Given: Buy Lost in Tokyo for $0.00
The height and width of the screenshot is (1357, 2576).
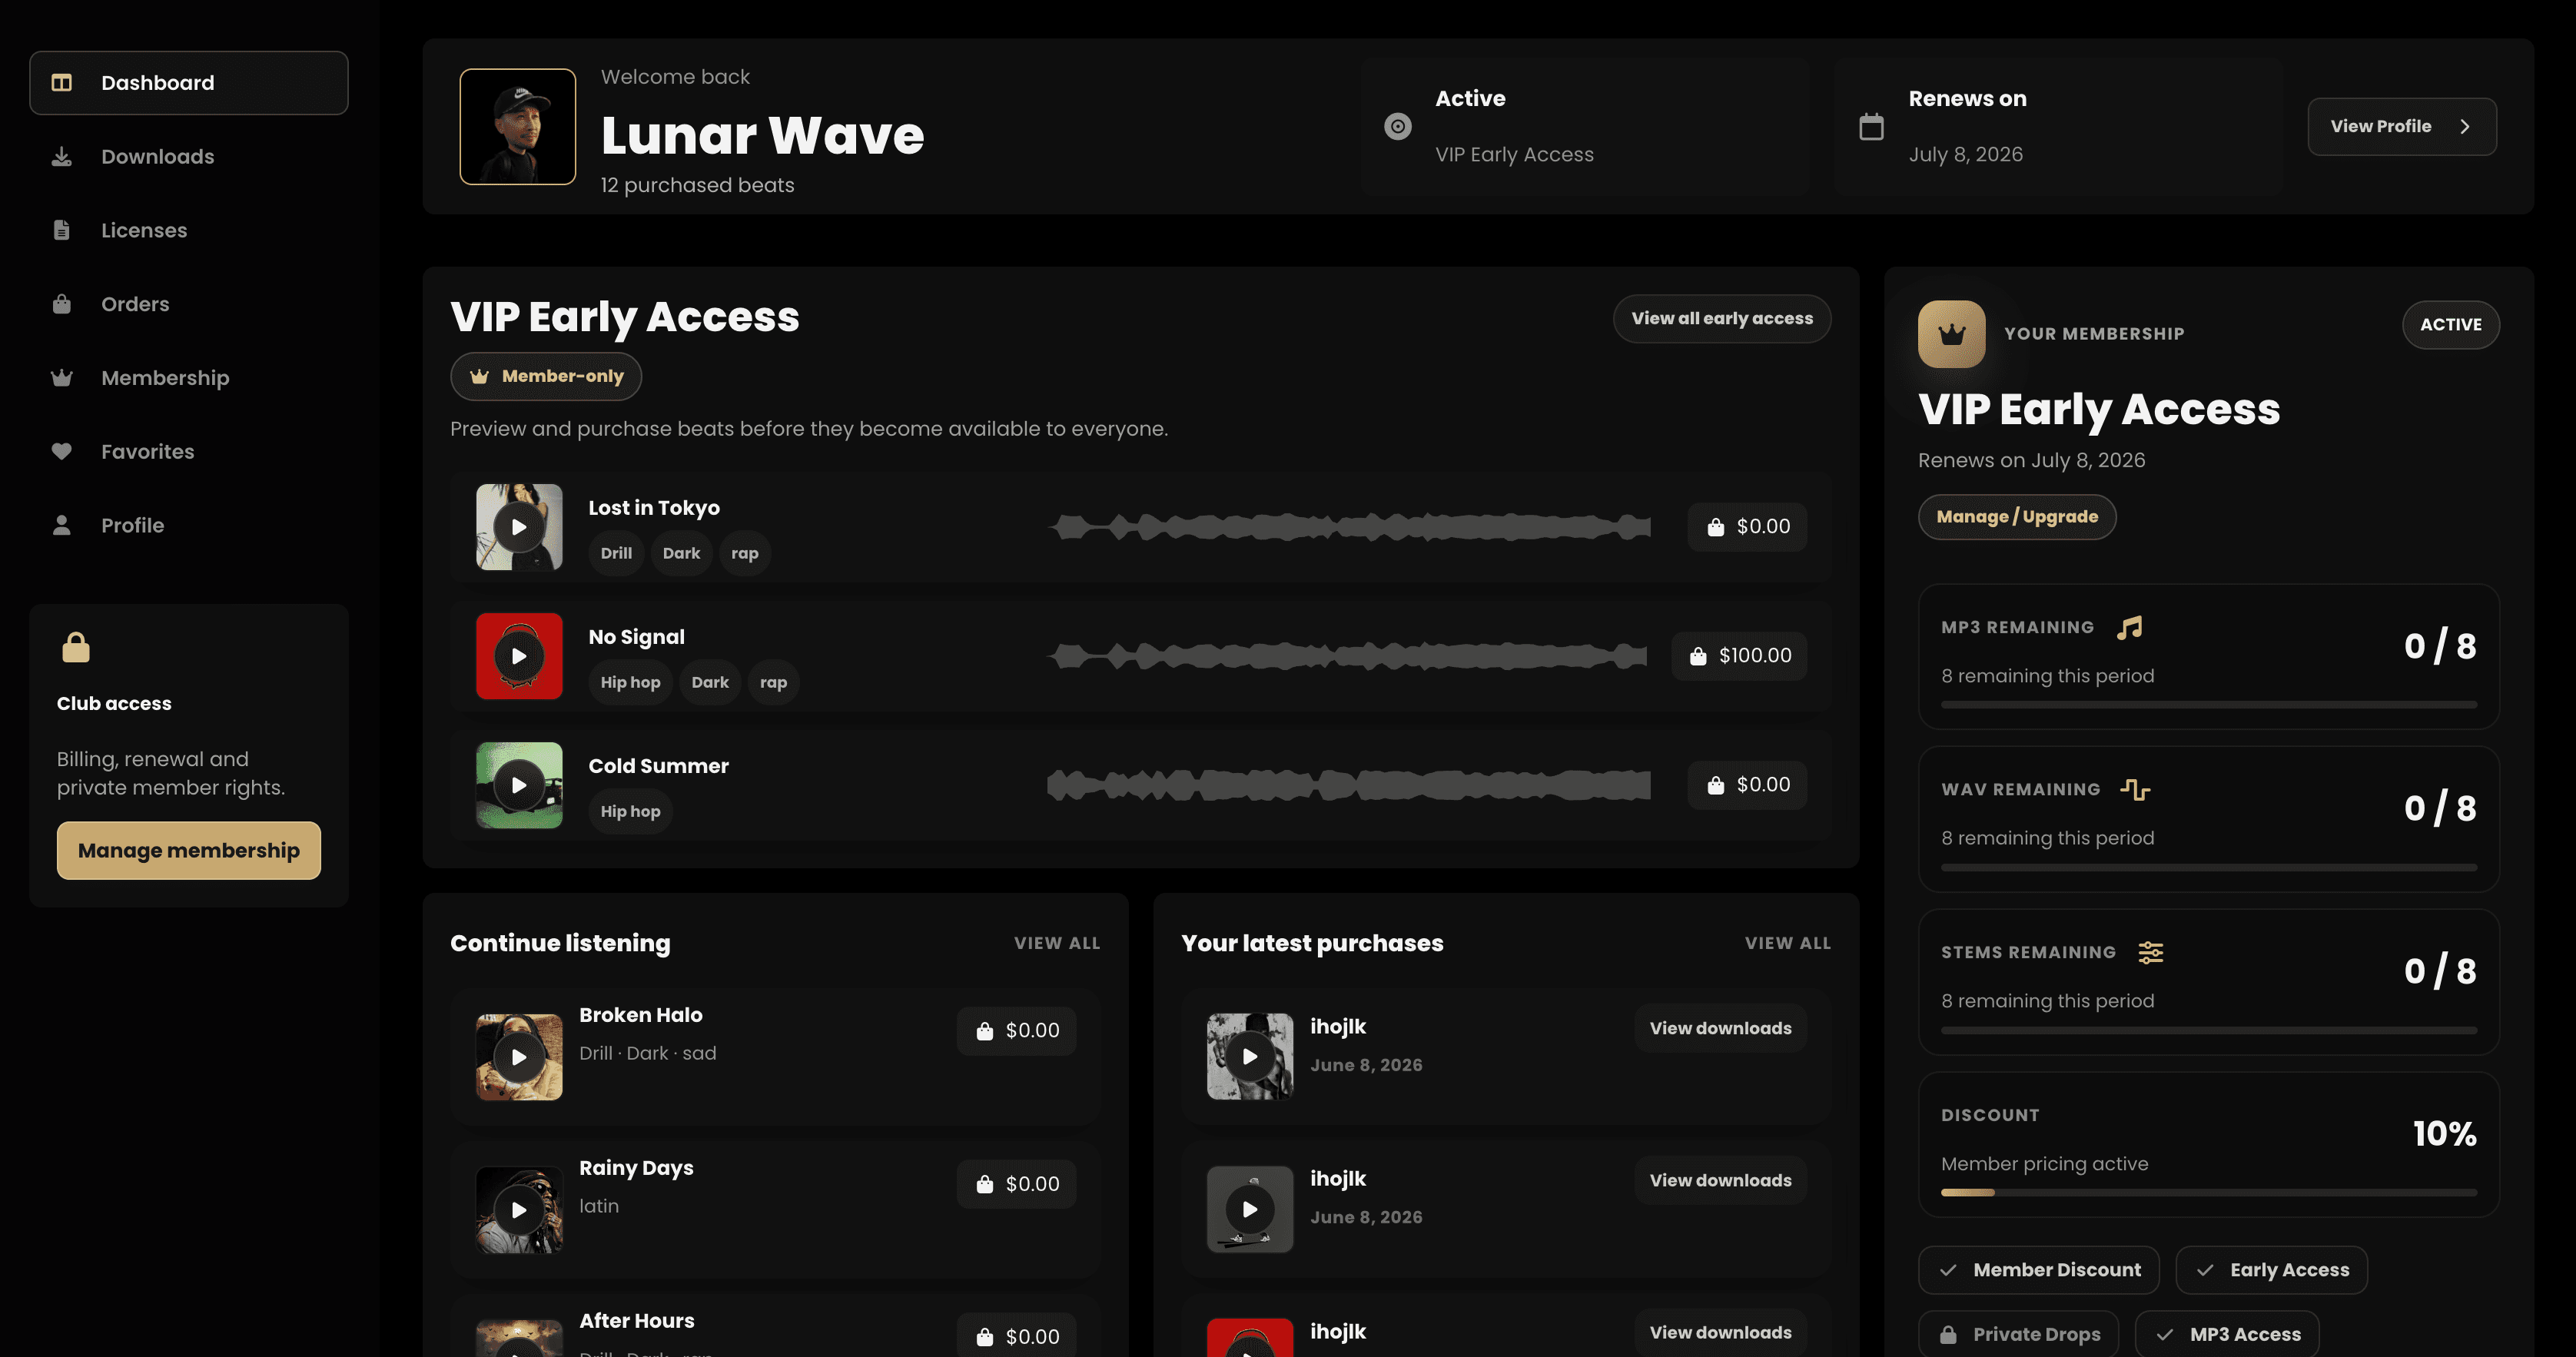Looking at the screenshot, I should point(1747,527).
